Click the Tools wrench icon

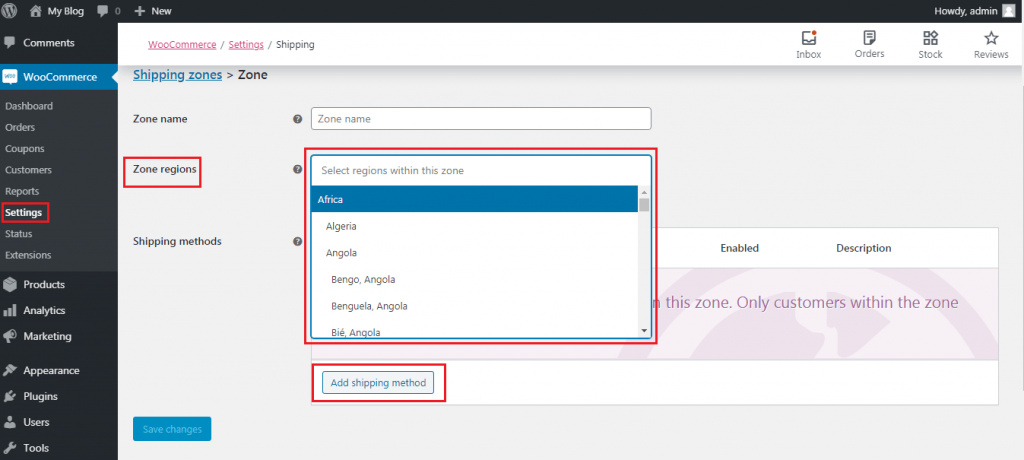pos(10,448)
